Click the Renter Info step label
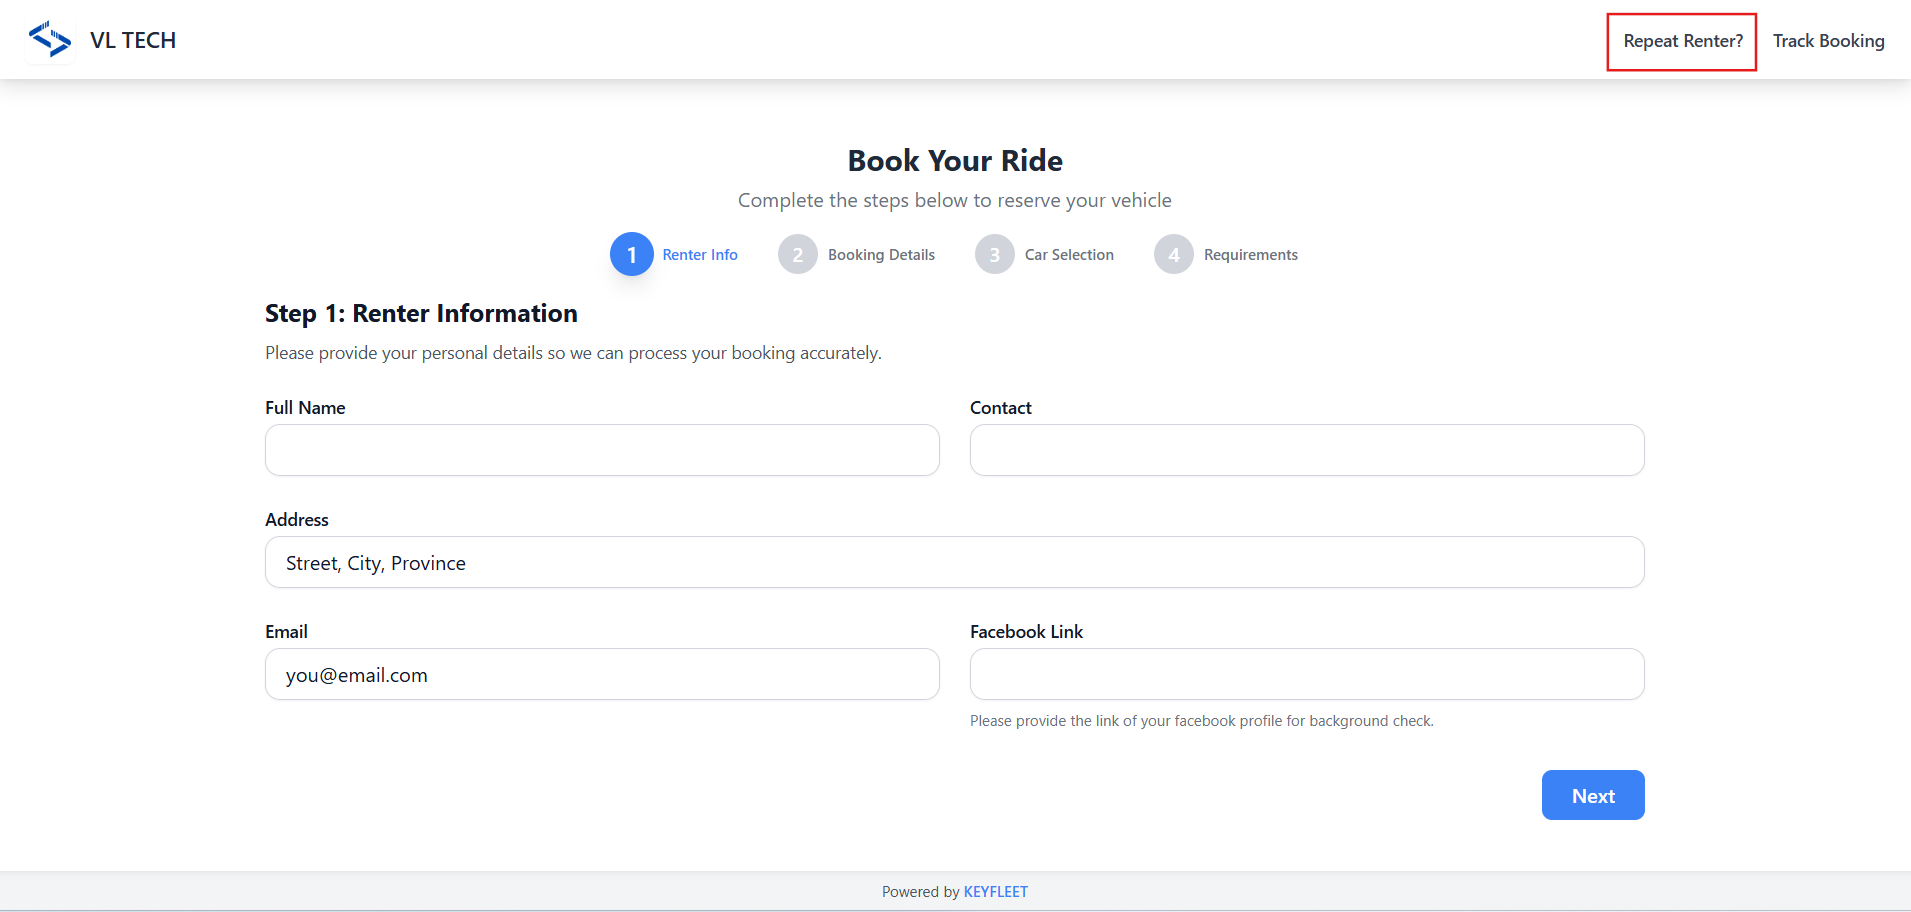1911x912 pixels. [x=700, y=255]
